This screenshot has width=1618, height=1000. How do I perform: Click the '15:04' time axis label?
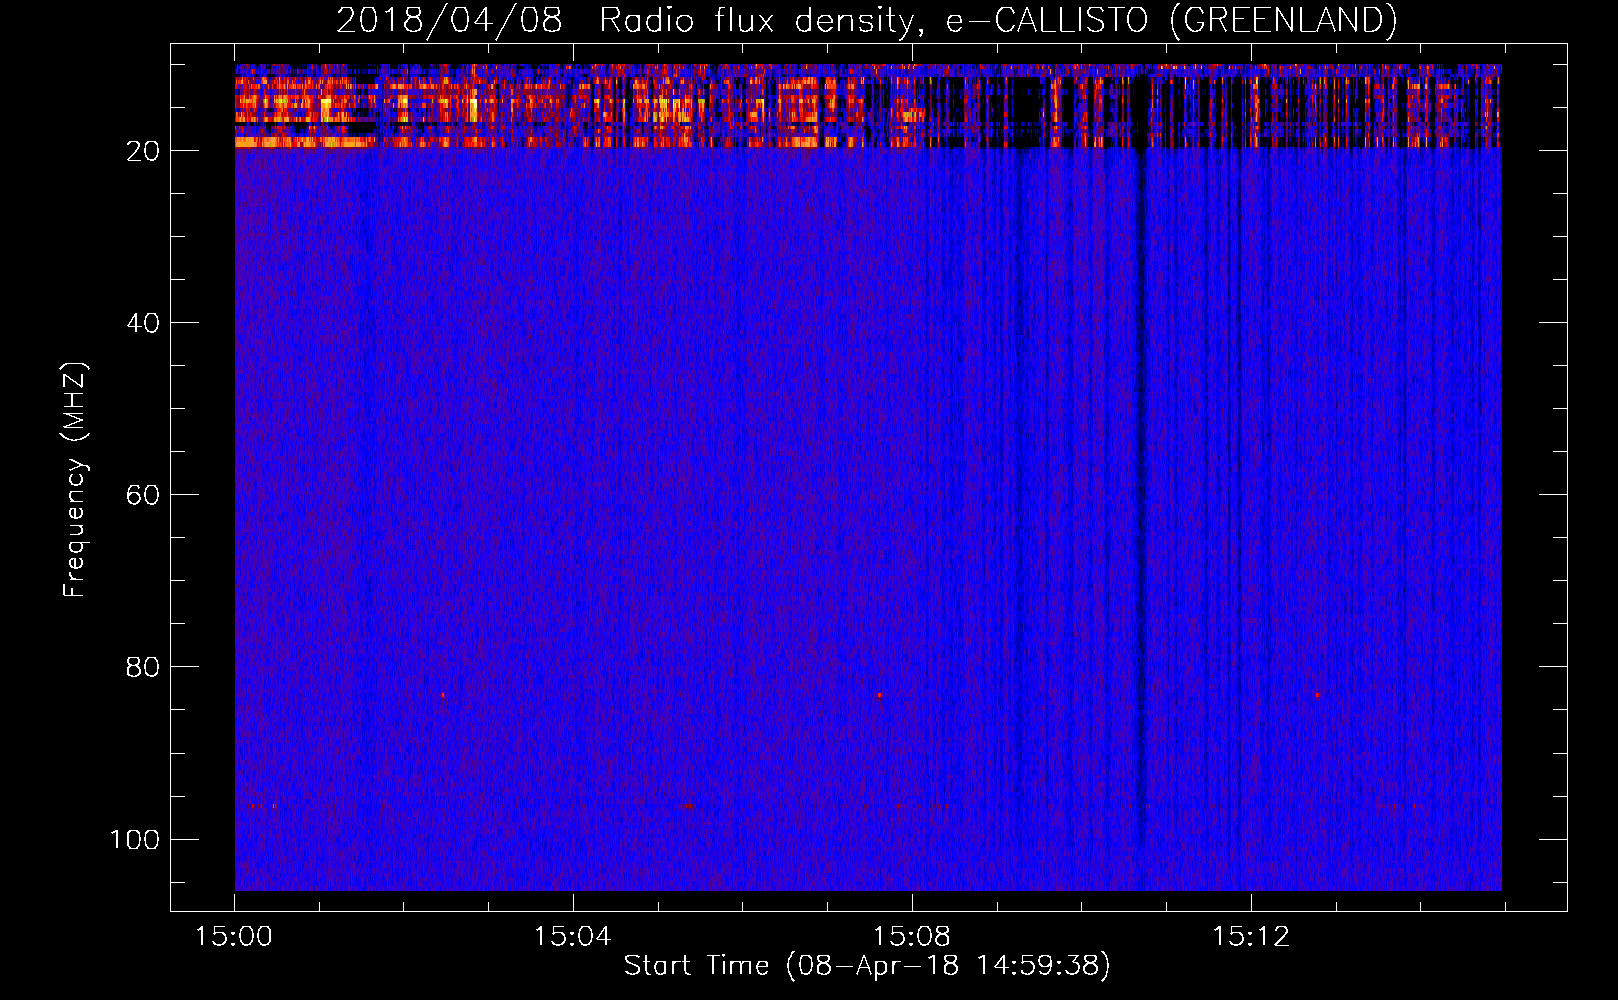pos(572,936)
